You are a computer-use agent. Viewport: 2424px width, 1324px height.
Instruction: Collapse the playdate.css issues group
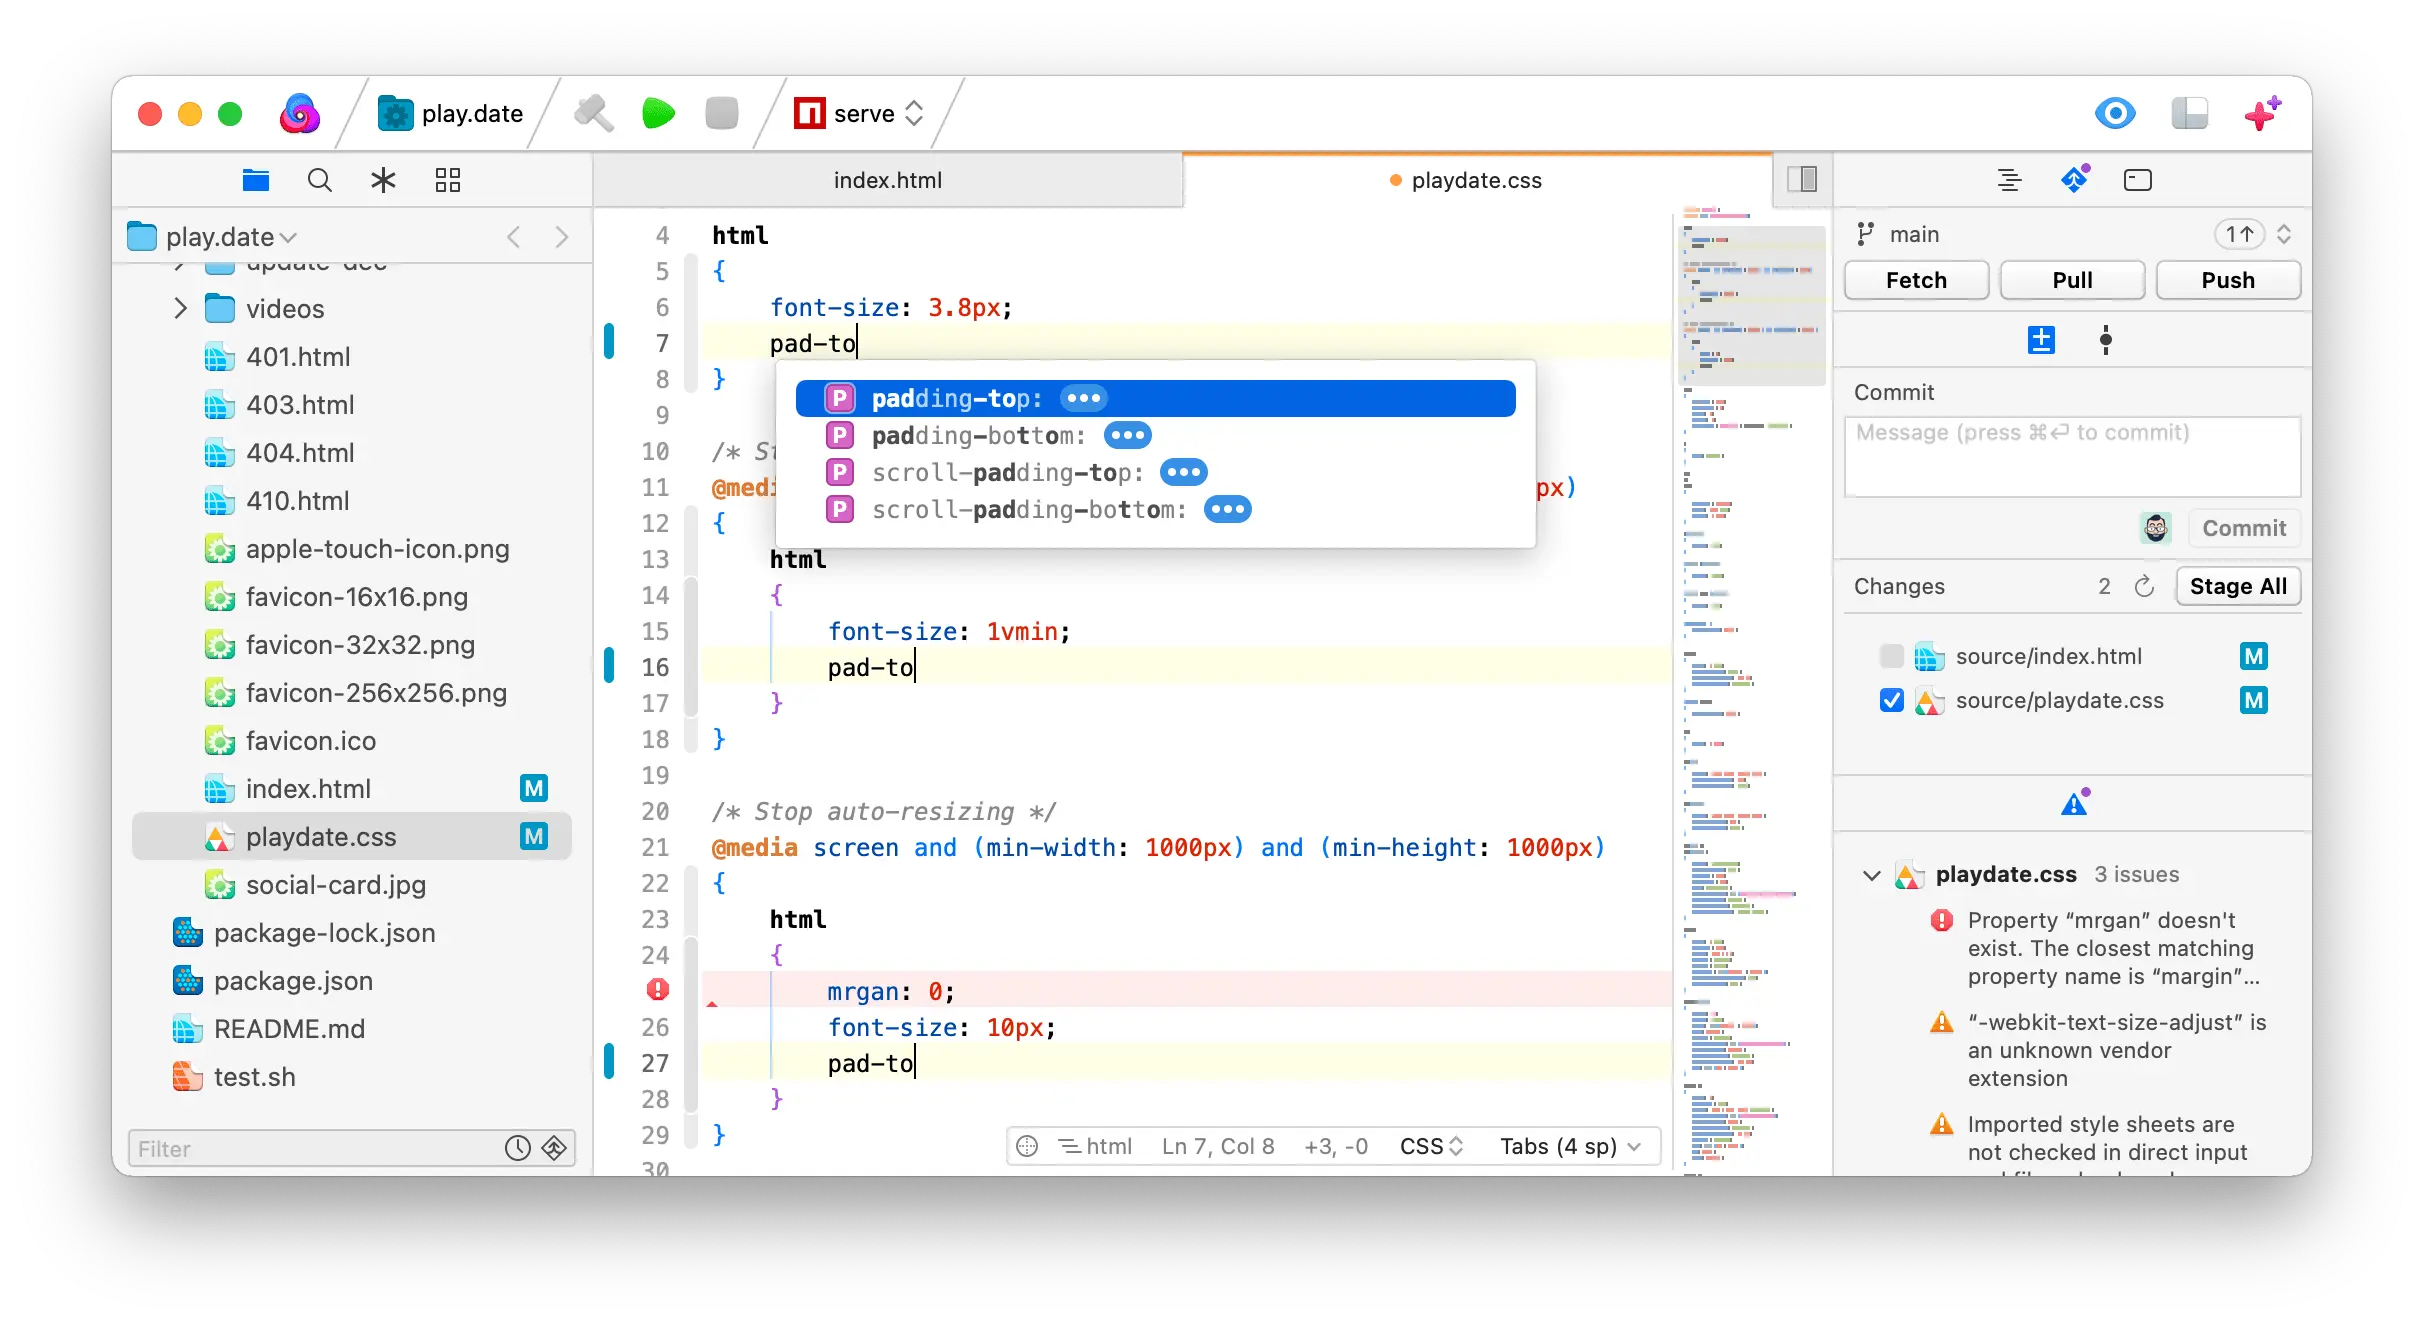(x=1871, y=875)
